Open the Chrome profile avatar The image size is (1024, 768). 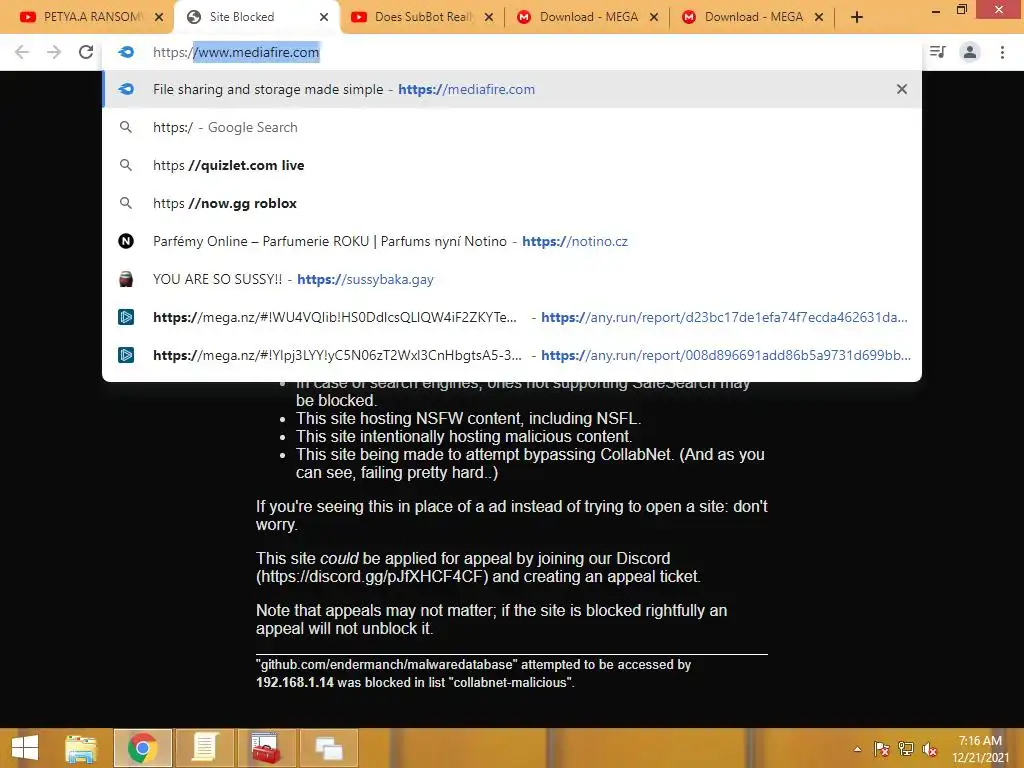[x=970, y=52]
